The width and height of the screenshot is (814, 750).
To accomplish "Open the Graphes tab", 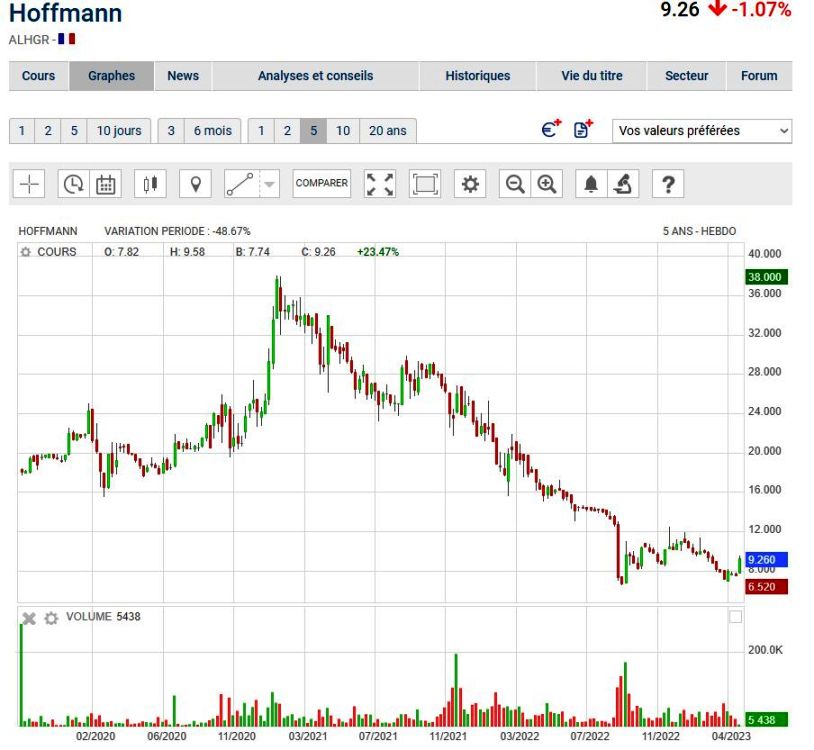I will click(112, 76).
